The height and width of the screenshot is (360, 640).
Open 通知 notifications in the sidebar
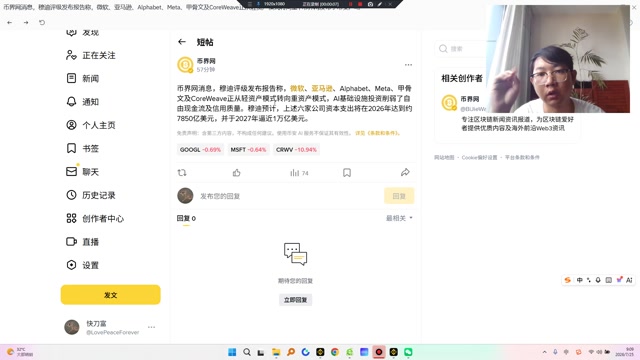click(x=82, y=102)
